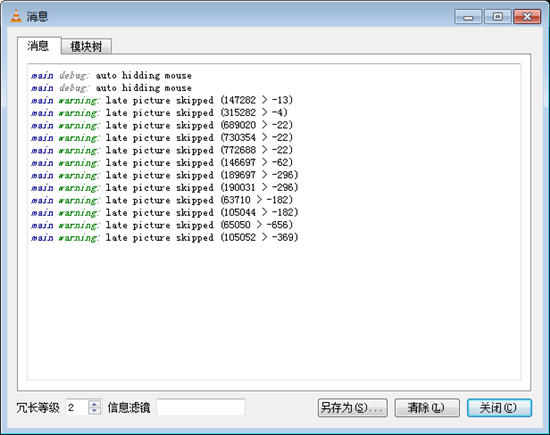Close the dialog with 关闭(C) button
550x435 pixels.
pos(499,408)
